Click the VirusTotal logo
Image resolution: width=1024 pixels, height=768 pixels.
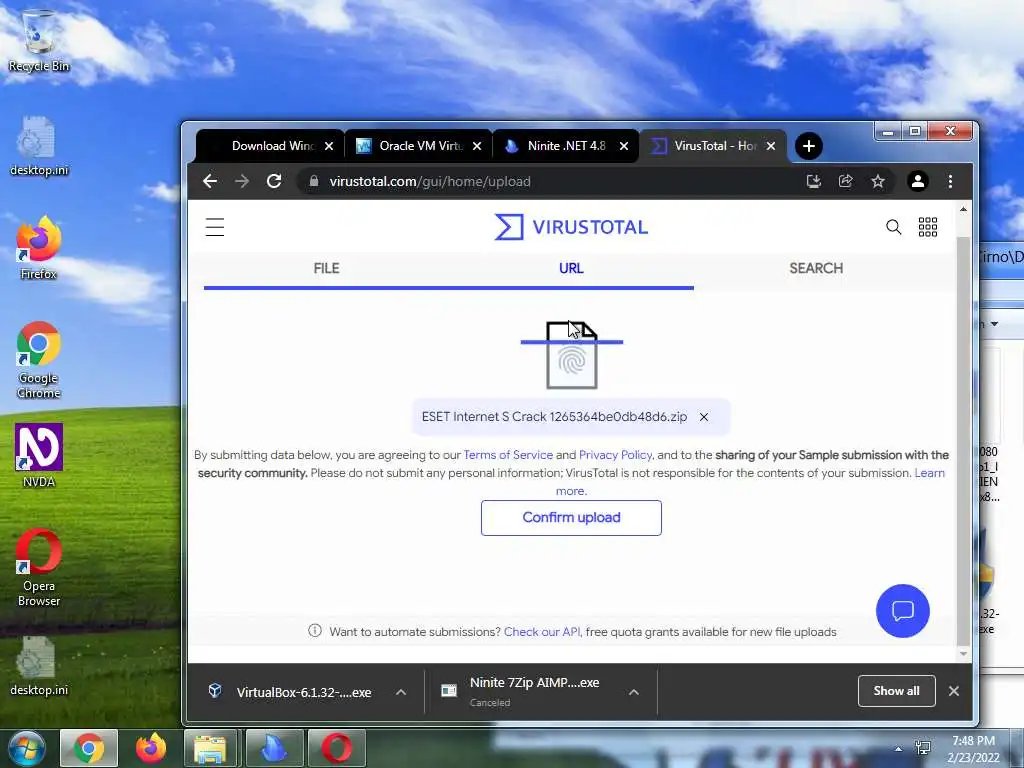(571, 227)
